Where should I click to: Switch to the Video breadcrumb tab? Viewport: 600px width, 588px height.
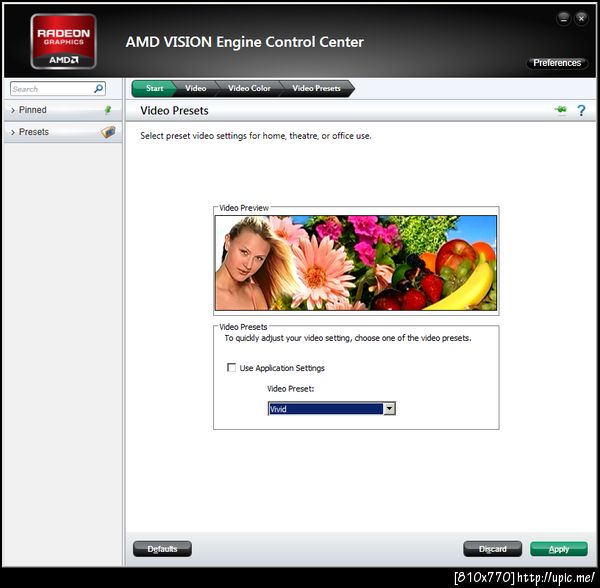(196, 88)
